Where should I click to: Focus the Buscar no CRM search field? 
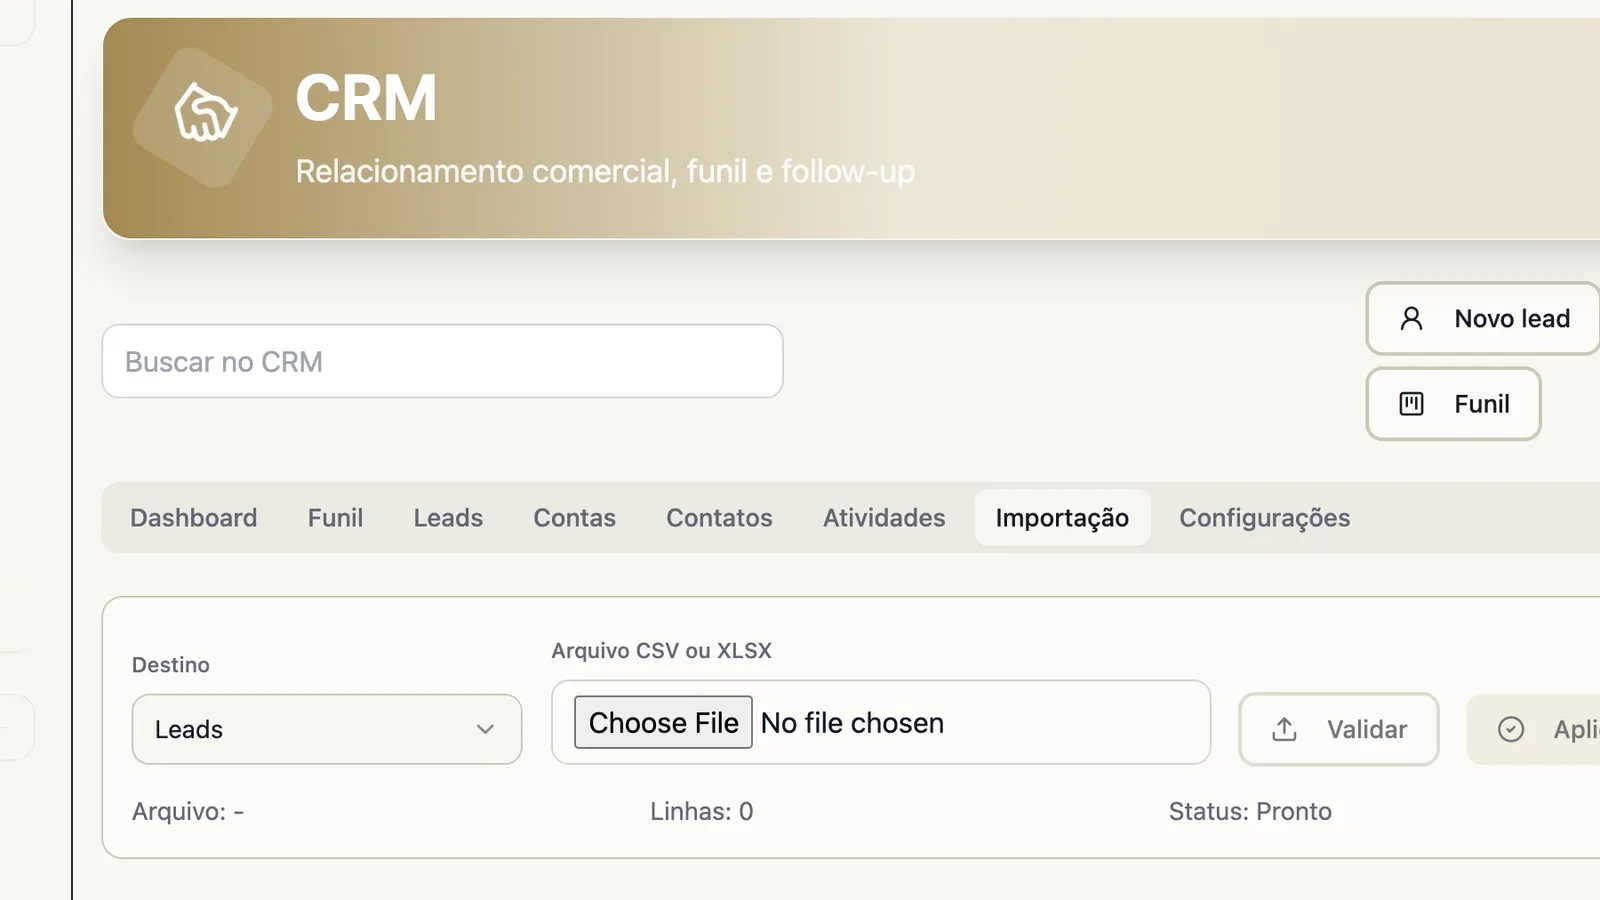click(x=442, y=361)
